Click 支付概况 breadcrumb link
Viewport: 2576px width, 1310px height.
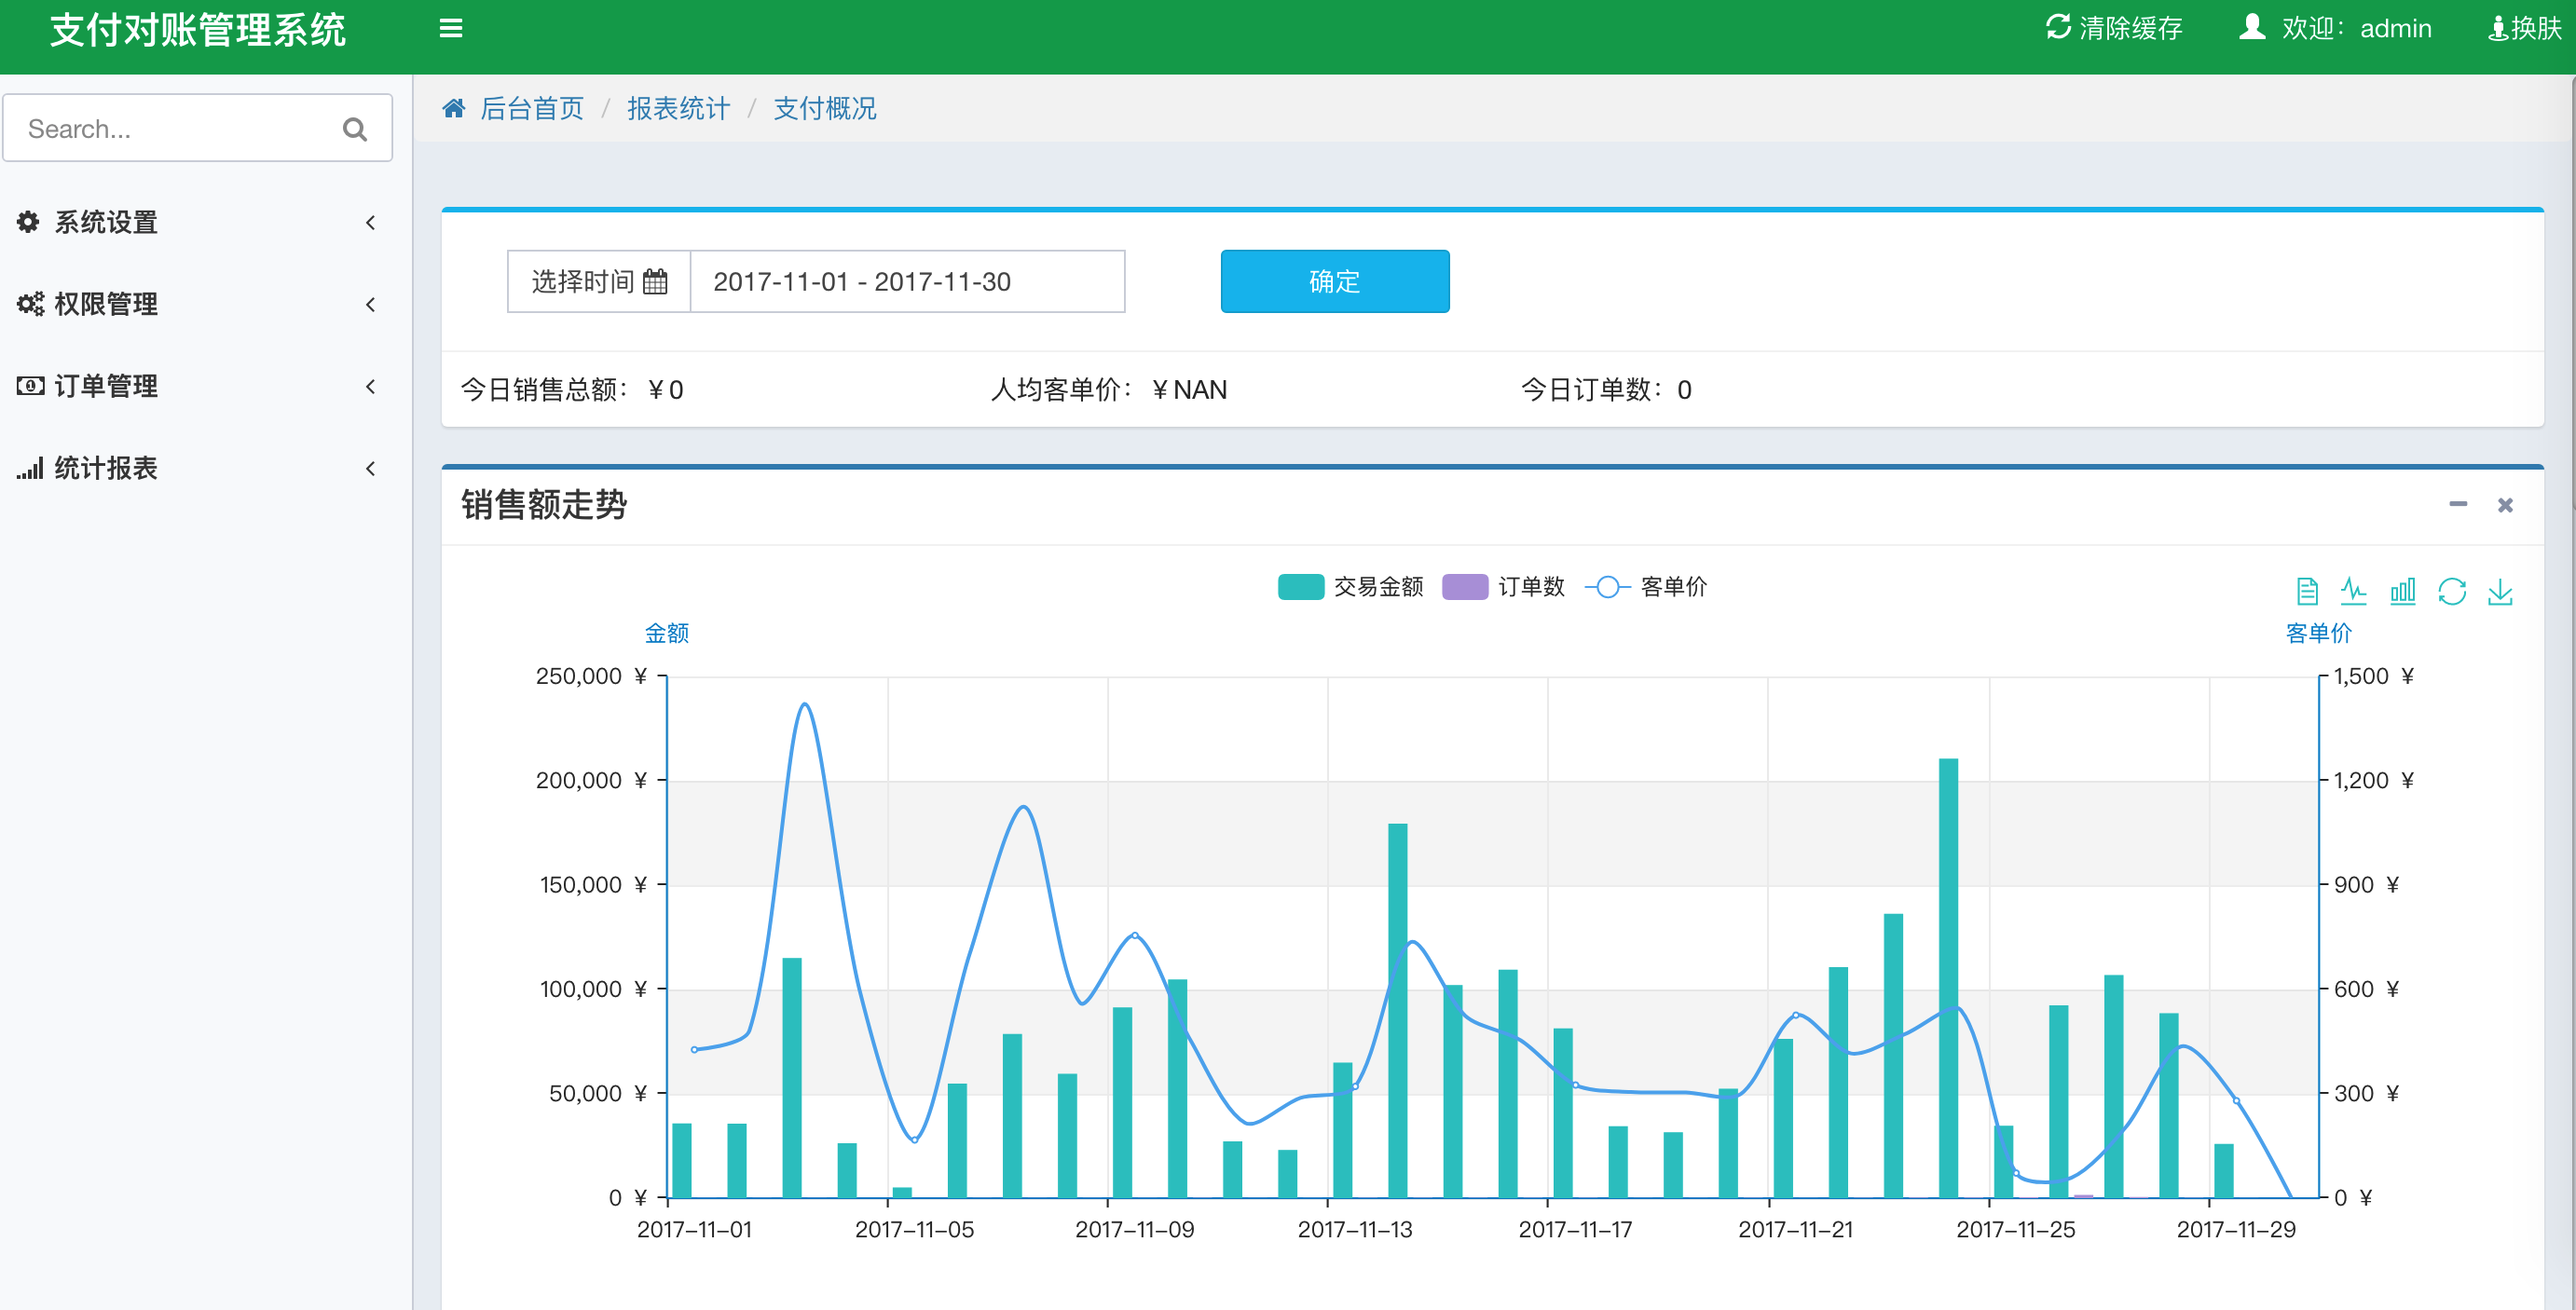click(824, 108)
